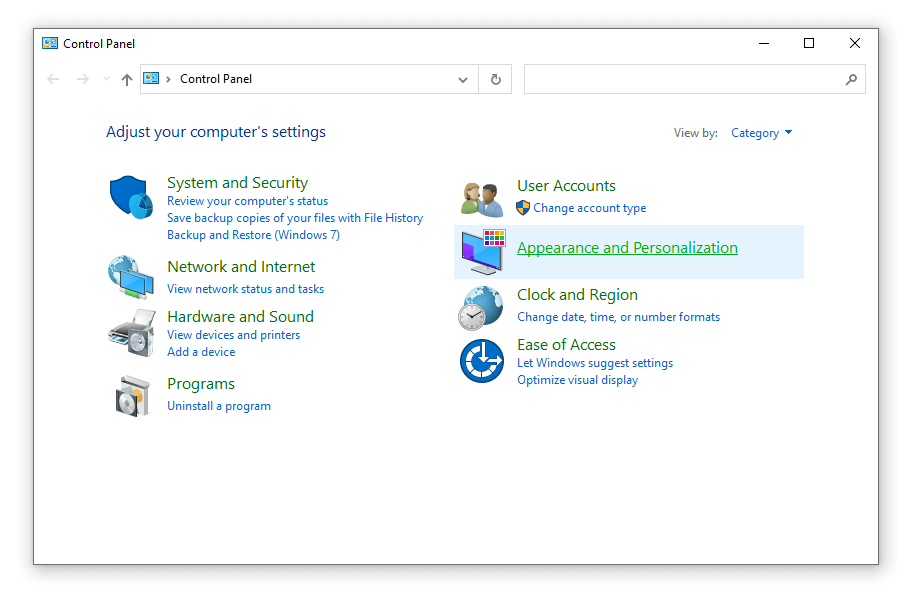Click the Hardware and Sound printer icon

(132, 333)
